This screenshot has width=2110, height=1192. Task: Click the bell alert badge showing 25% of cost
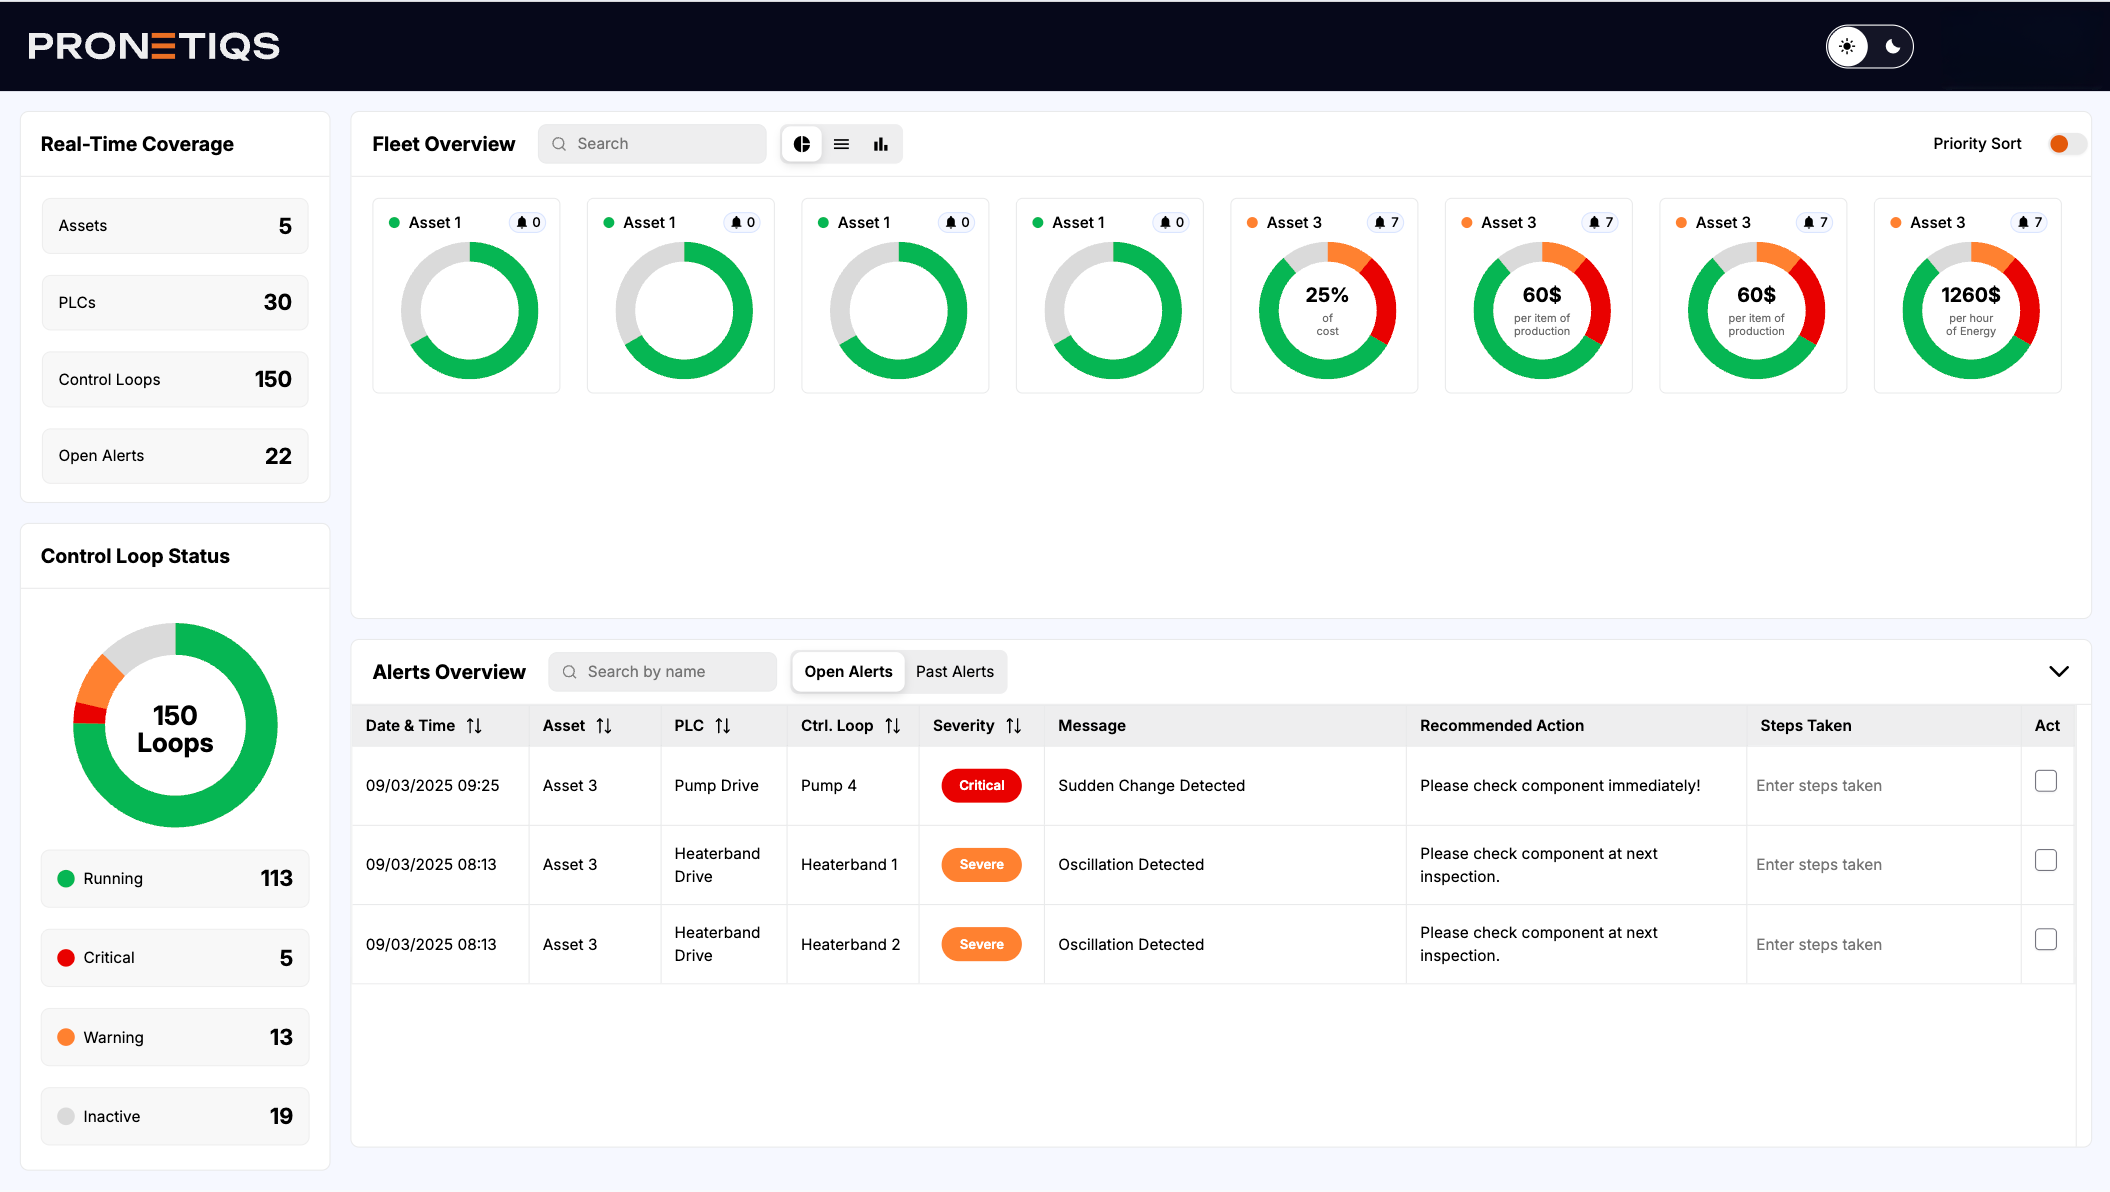[1386, 222]
